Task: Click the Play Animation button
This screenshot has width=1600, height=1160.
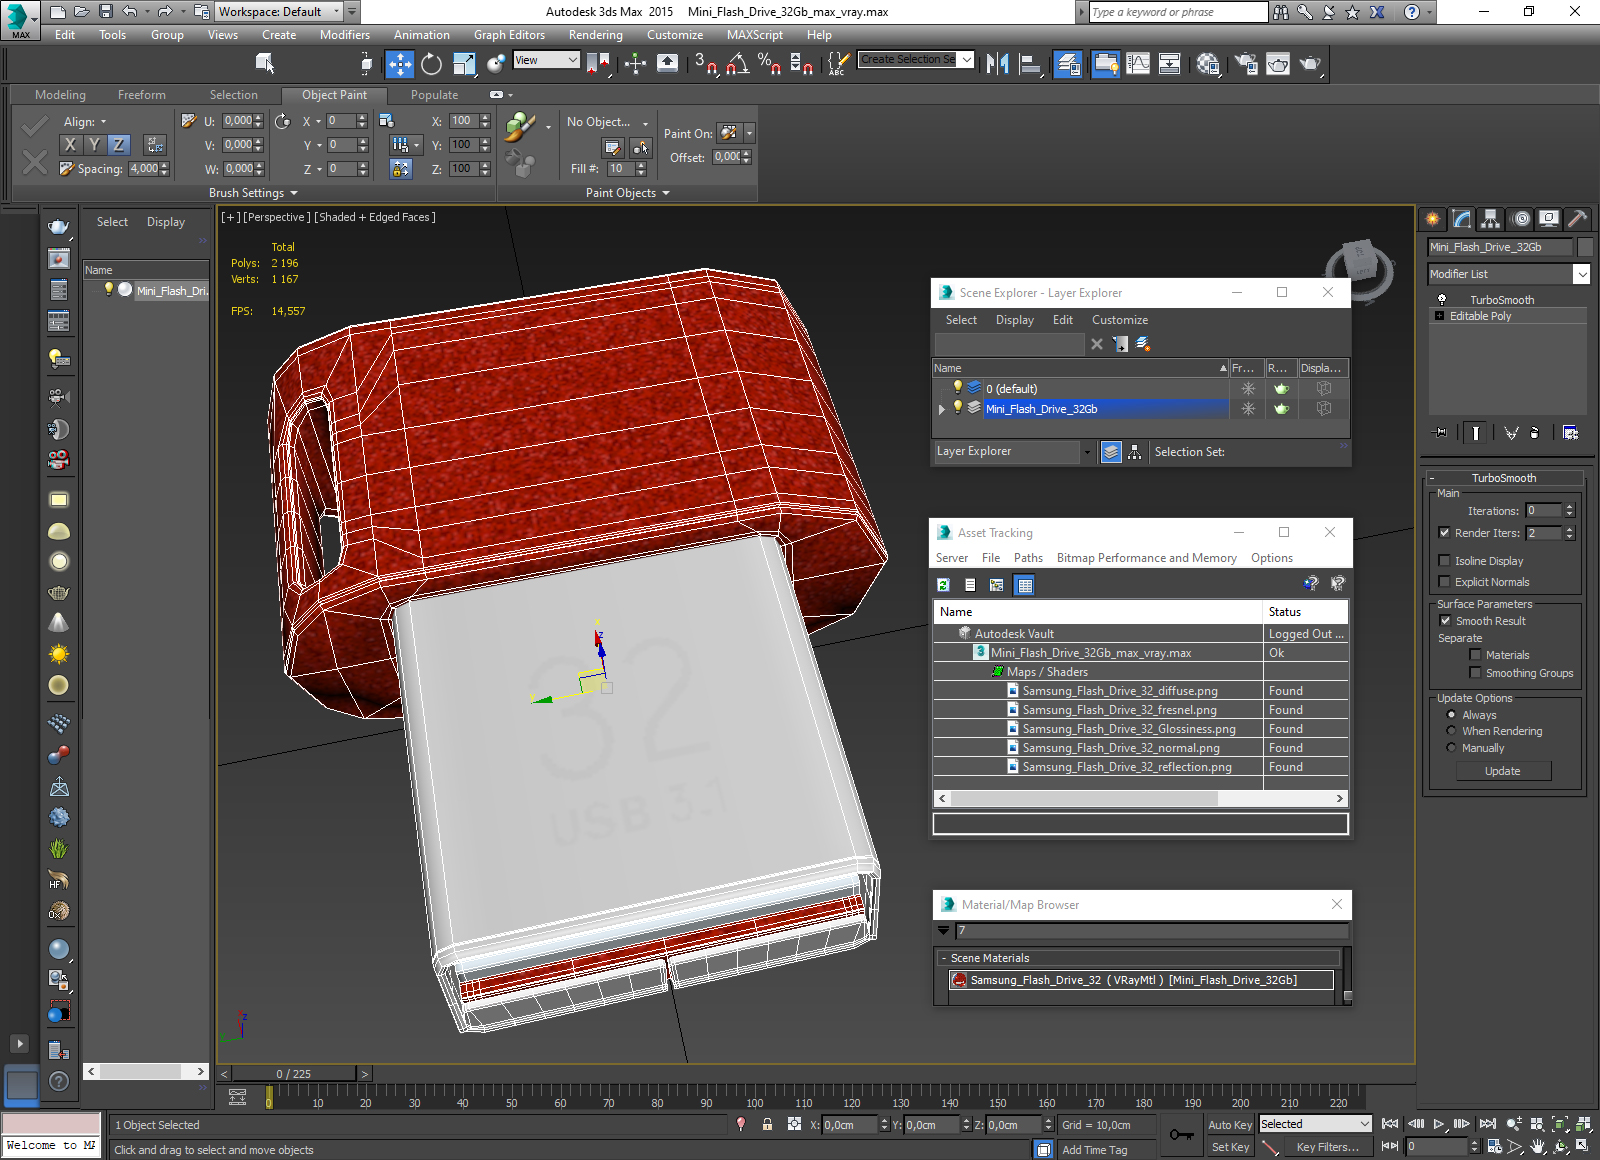Action: [x=1439, y=1124]
